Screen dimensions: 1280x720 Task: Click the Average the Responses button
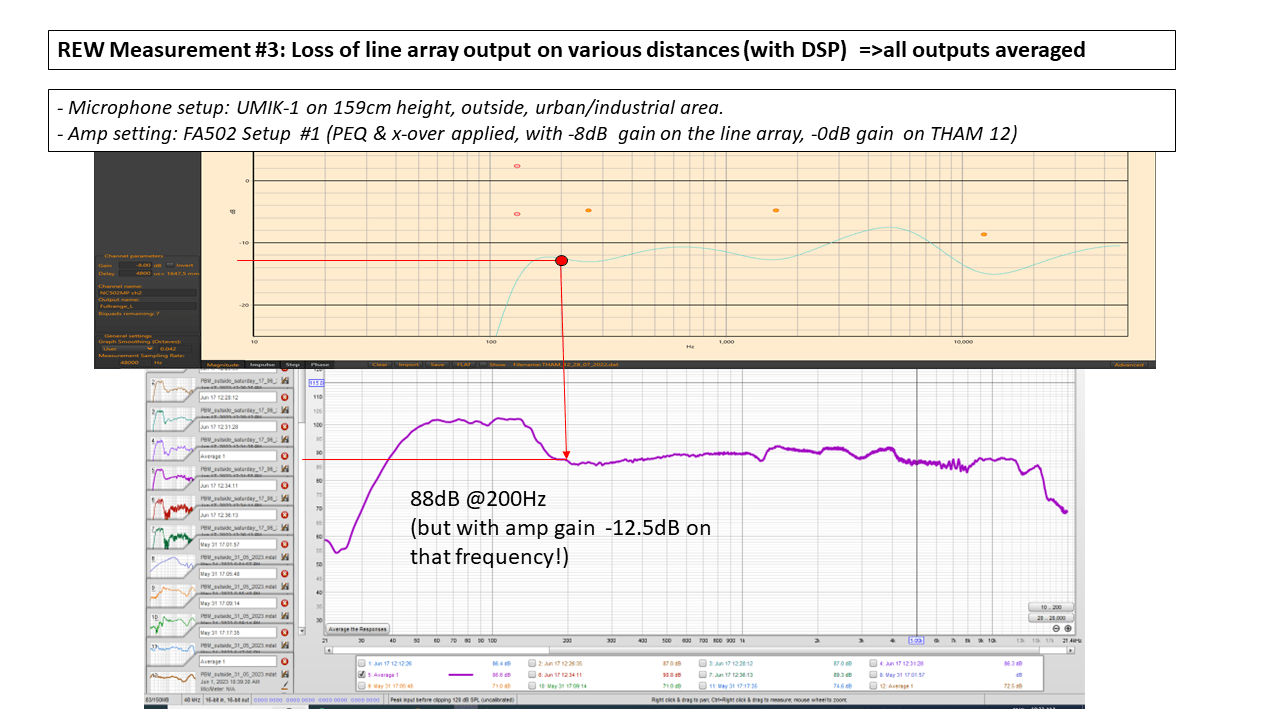(358, 629)
